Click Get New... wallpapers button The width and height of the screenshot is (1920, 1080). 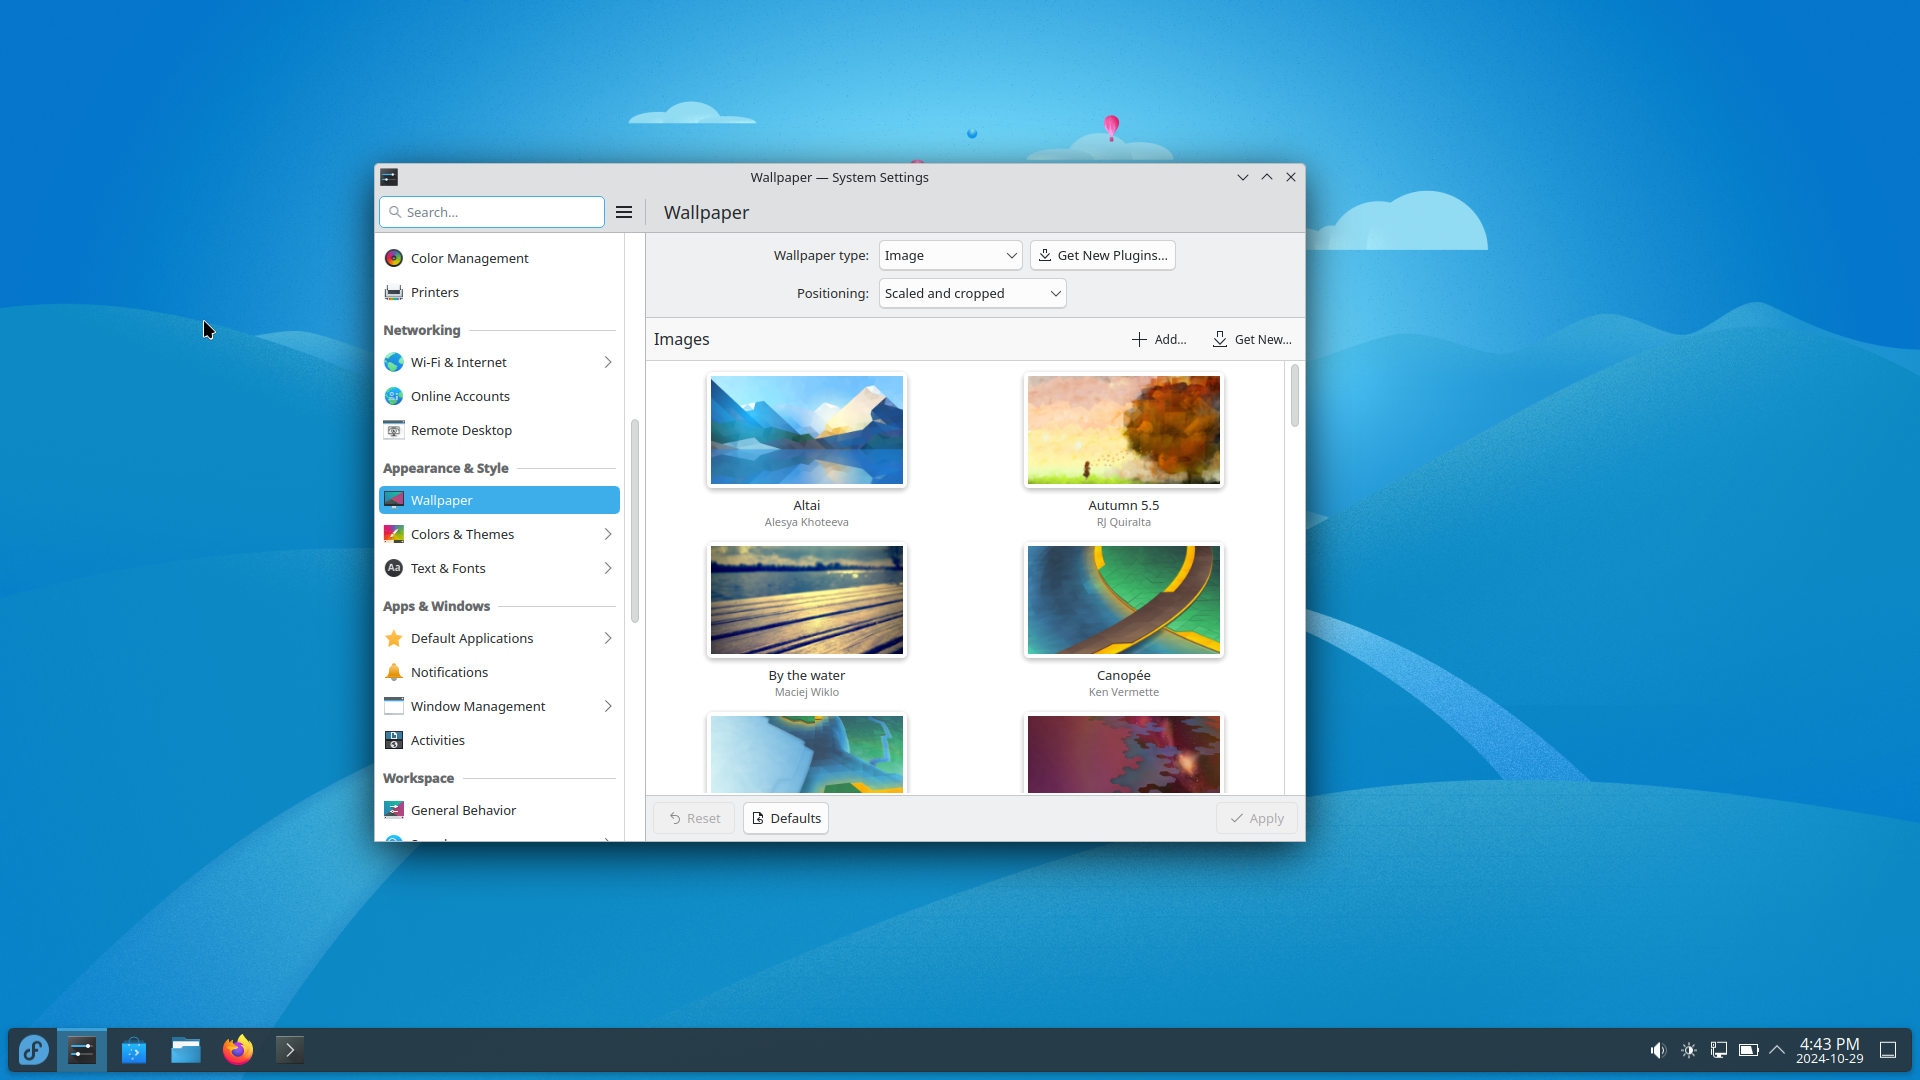click(x=1252, y=339)
